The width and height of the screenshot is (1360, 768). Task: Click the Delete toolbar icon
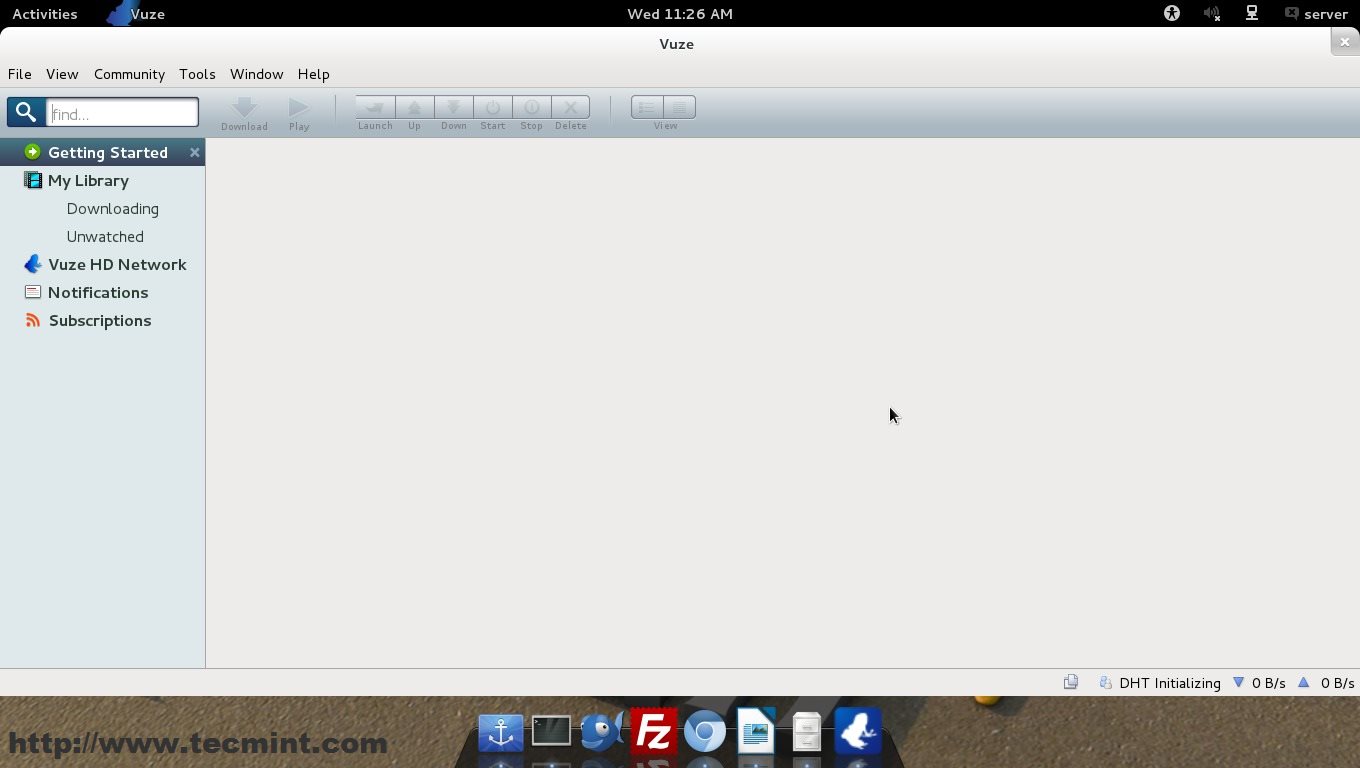(x=570, y=107)
